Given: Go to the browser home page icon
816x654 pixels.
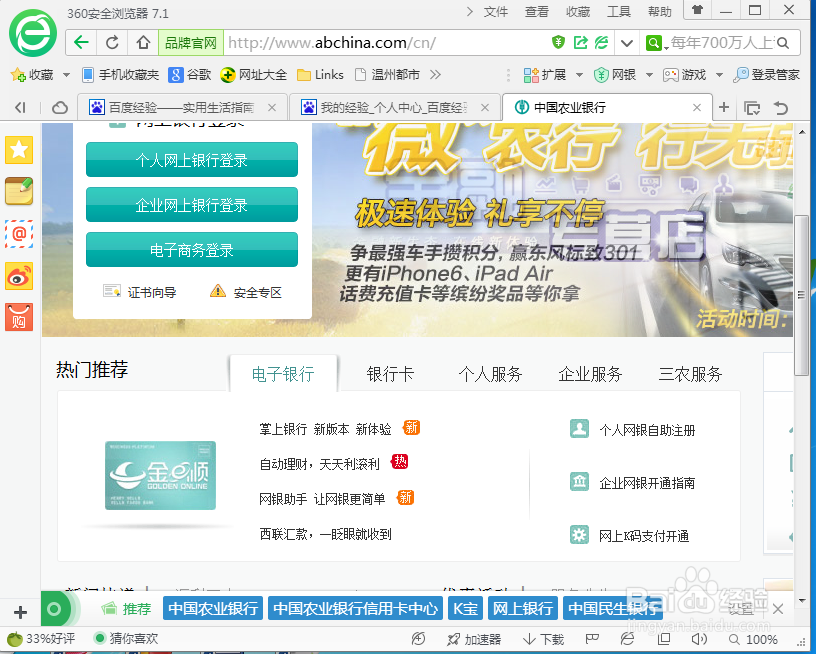Looking at the screenshot, I should (143, 42).
